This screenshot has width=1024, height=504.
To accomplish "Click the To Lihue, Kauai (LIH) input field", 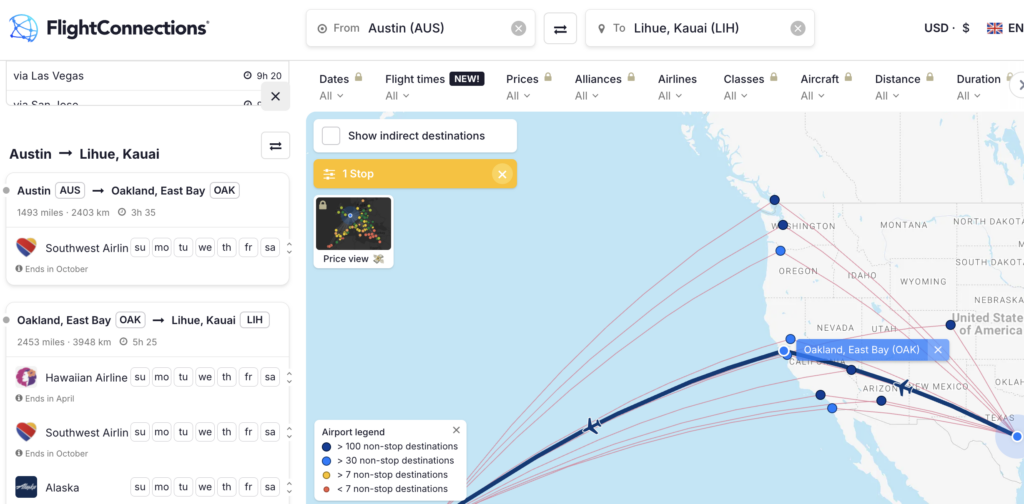I will (699, 28).
